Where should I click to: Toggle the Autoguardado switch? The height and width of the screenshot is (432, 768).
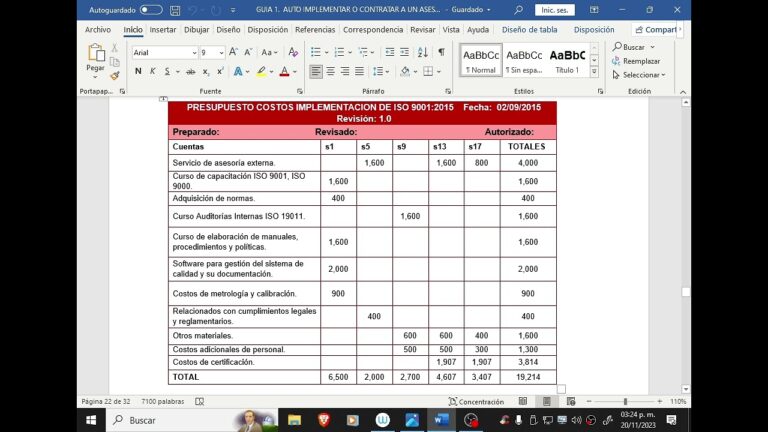[151, 10]
